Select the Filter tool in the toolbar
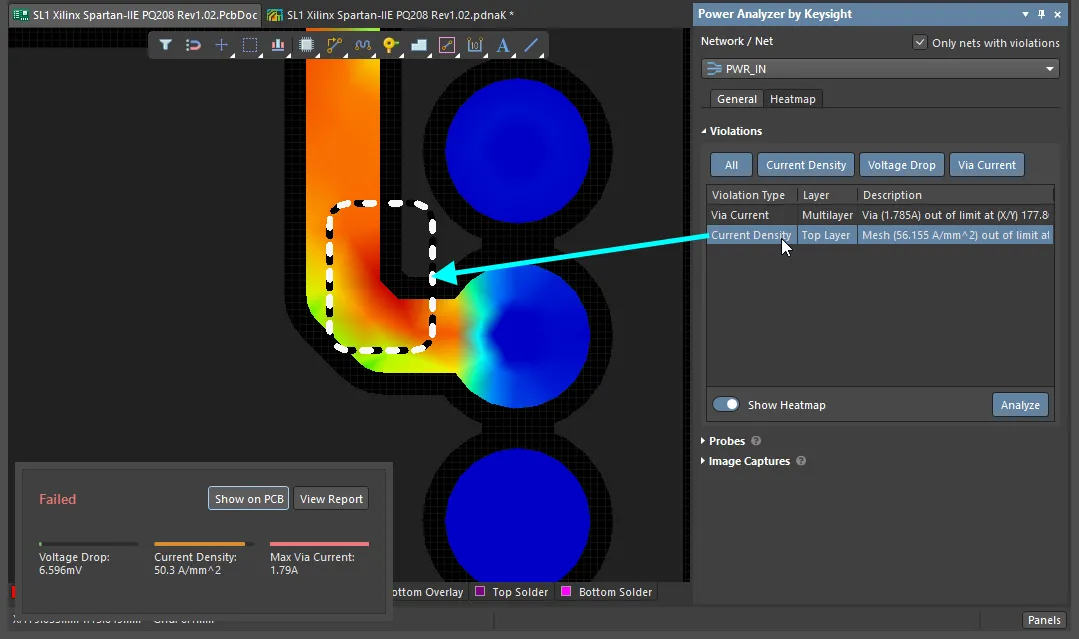 pyautogui.click(x=166, y=44)
